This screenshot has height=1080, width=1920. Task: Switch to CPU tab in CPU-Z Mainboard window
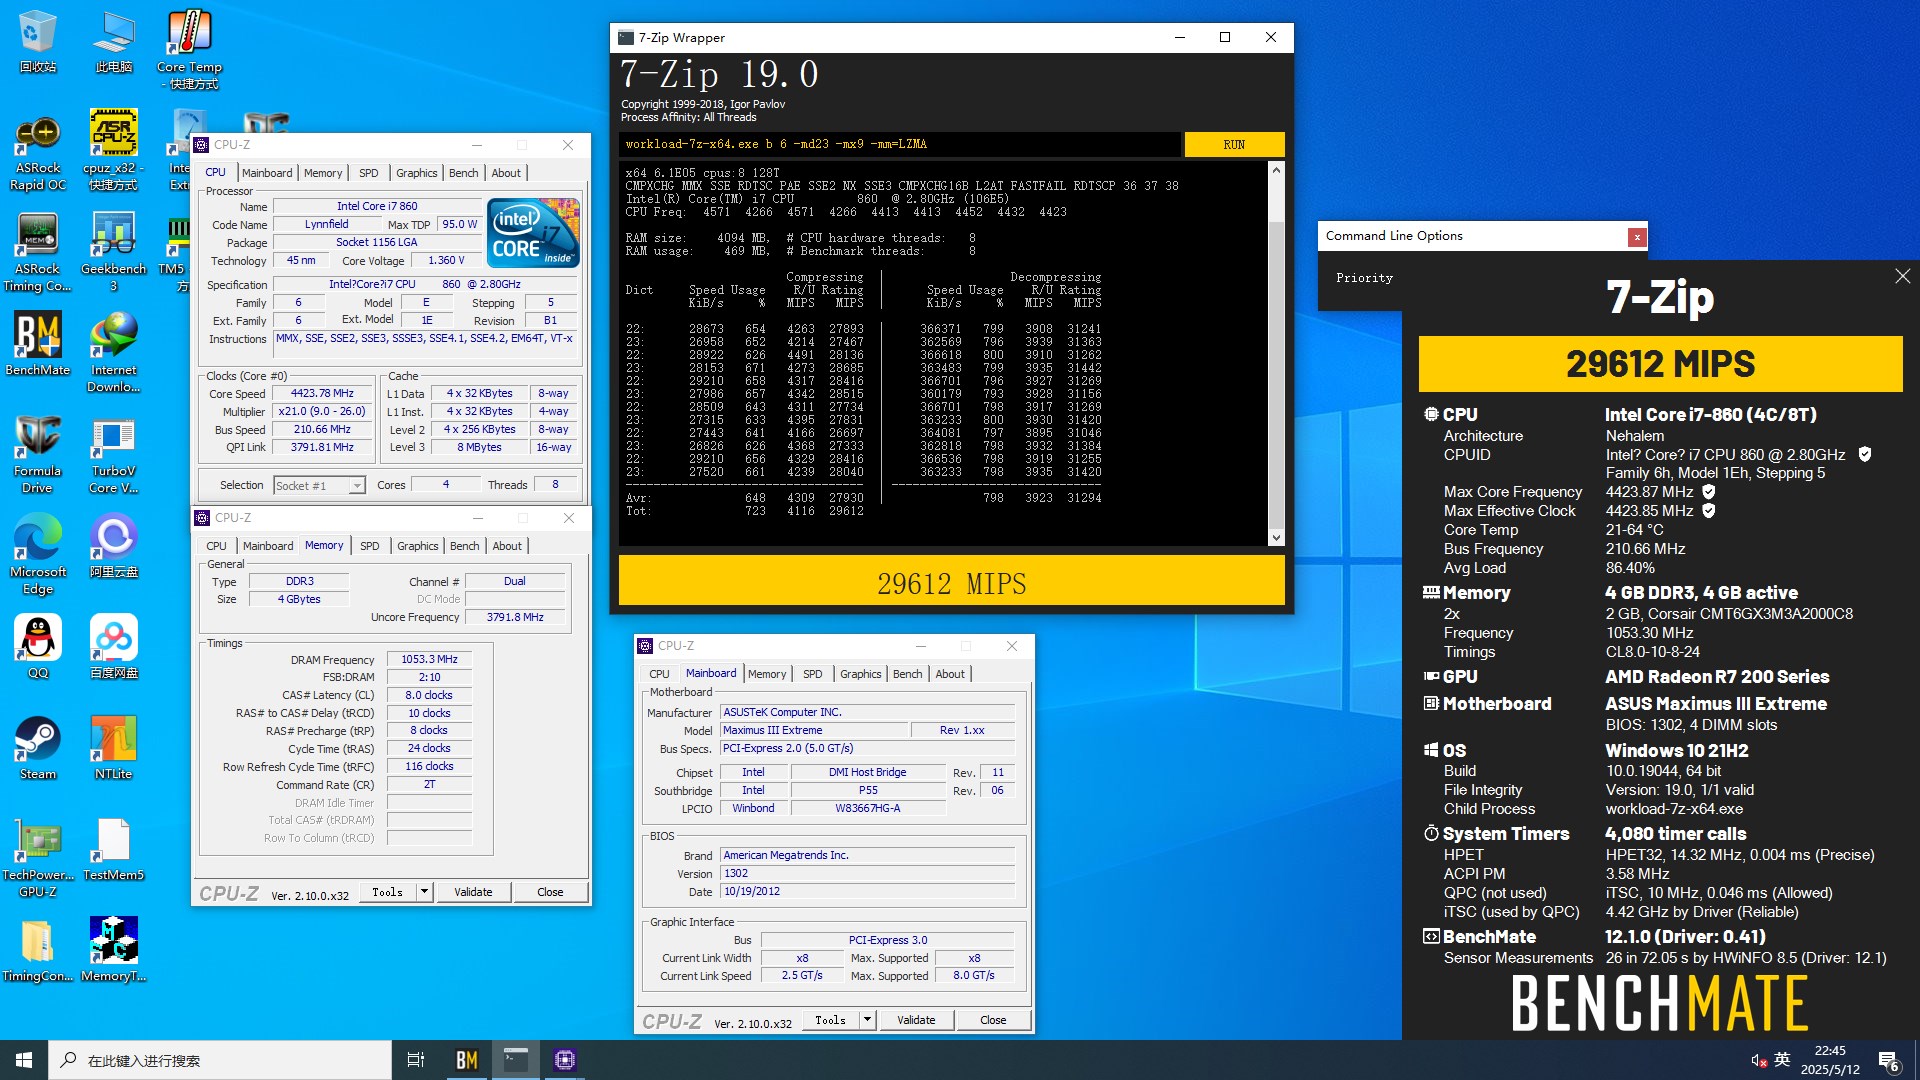(659, 674)
